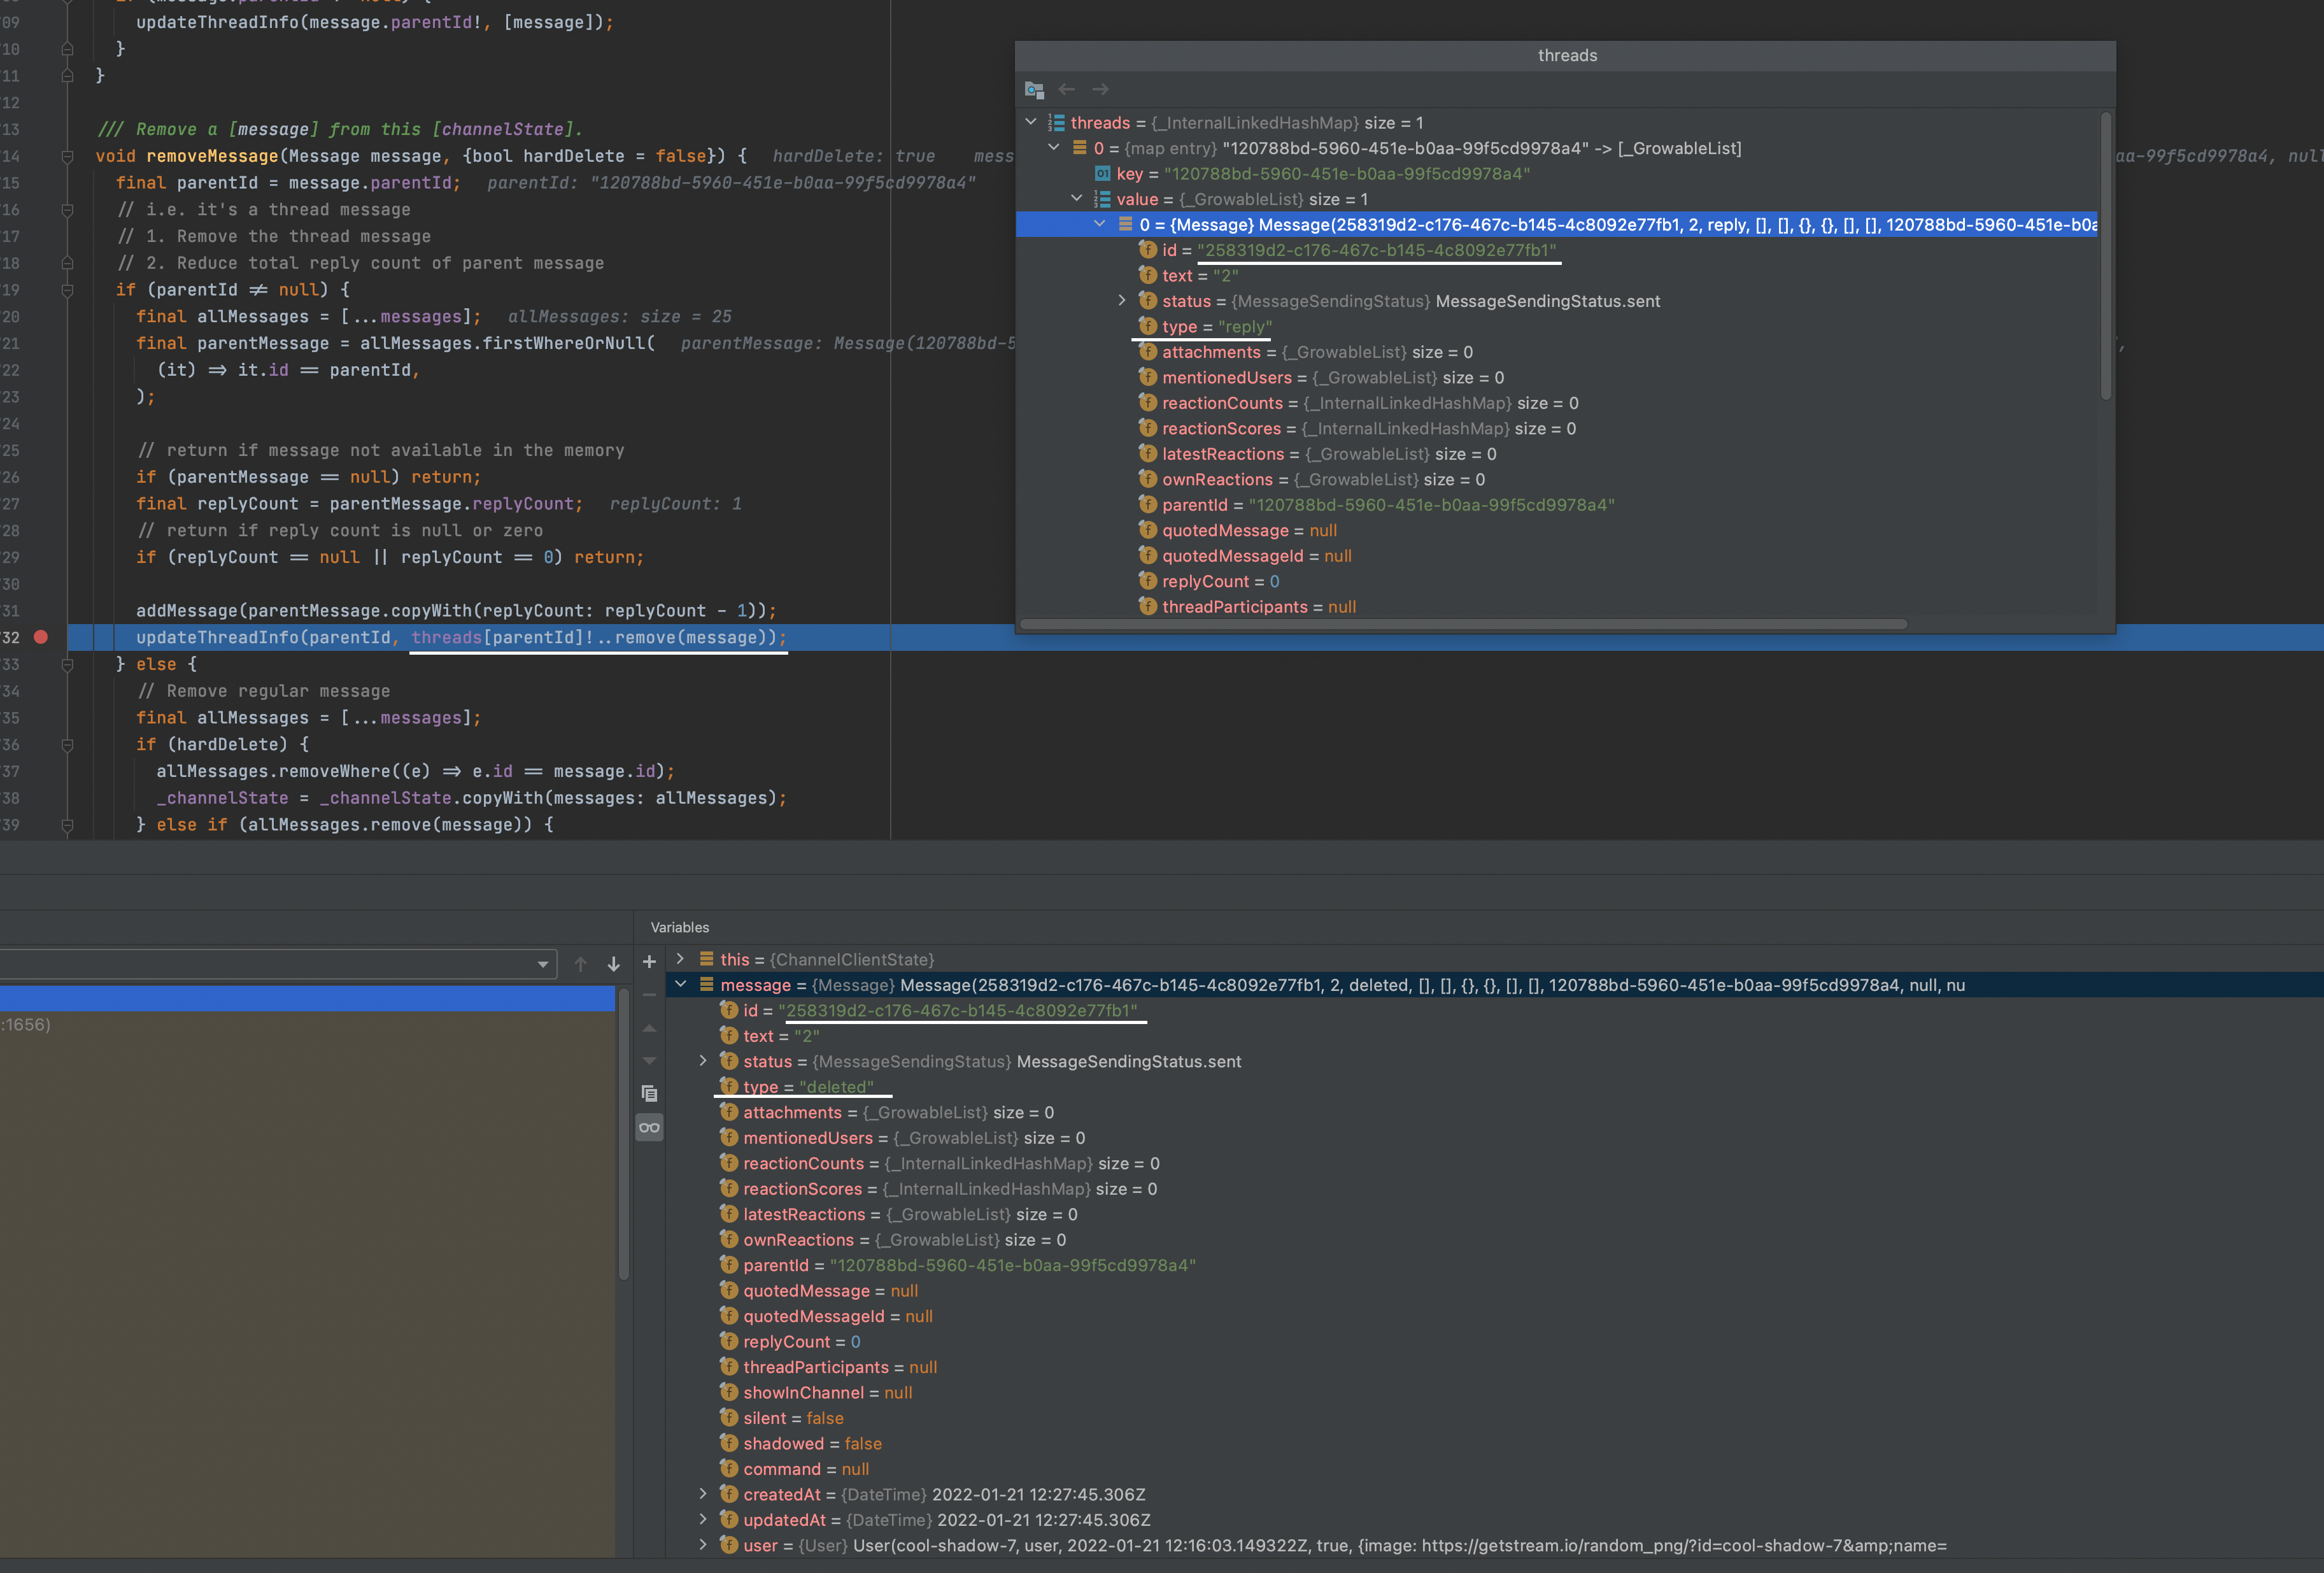Toggle the breakpoint on line 32

click(x=40, y=637)
